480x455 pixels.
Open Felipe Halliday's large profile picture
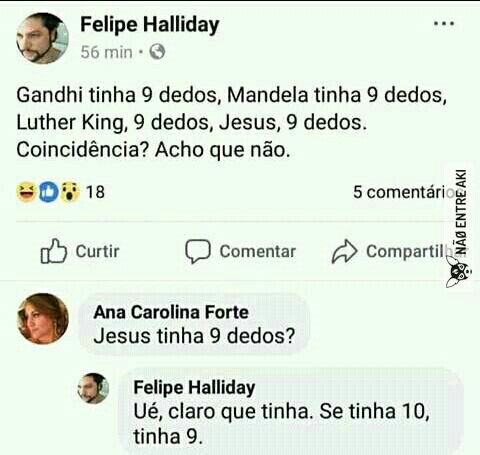[x=42, y=38]
